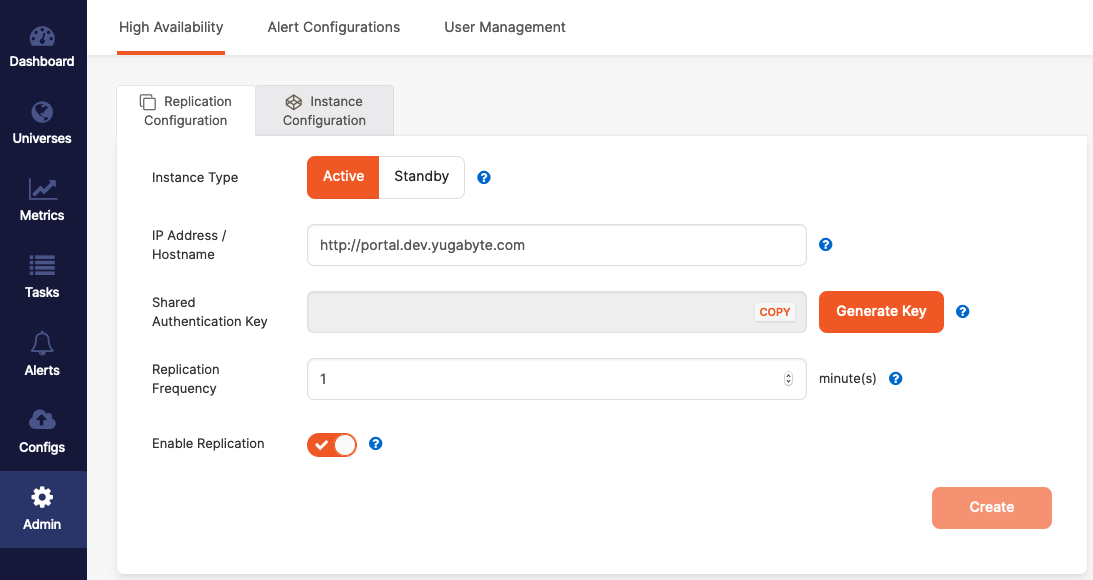Go to the User Management tab
The width and height of the screenshot is (1093, 580).
pyautogui.click(x=504, y=27)
